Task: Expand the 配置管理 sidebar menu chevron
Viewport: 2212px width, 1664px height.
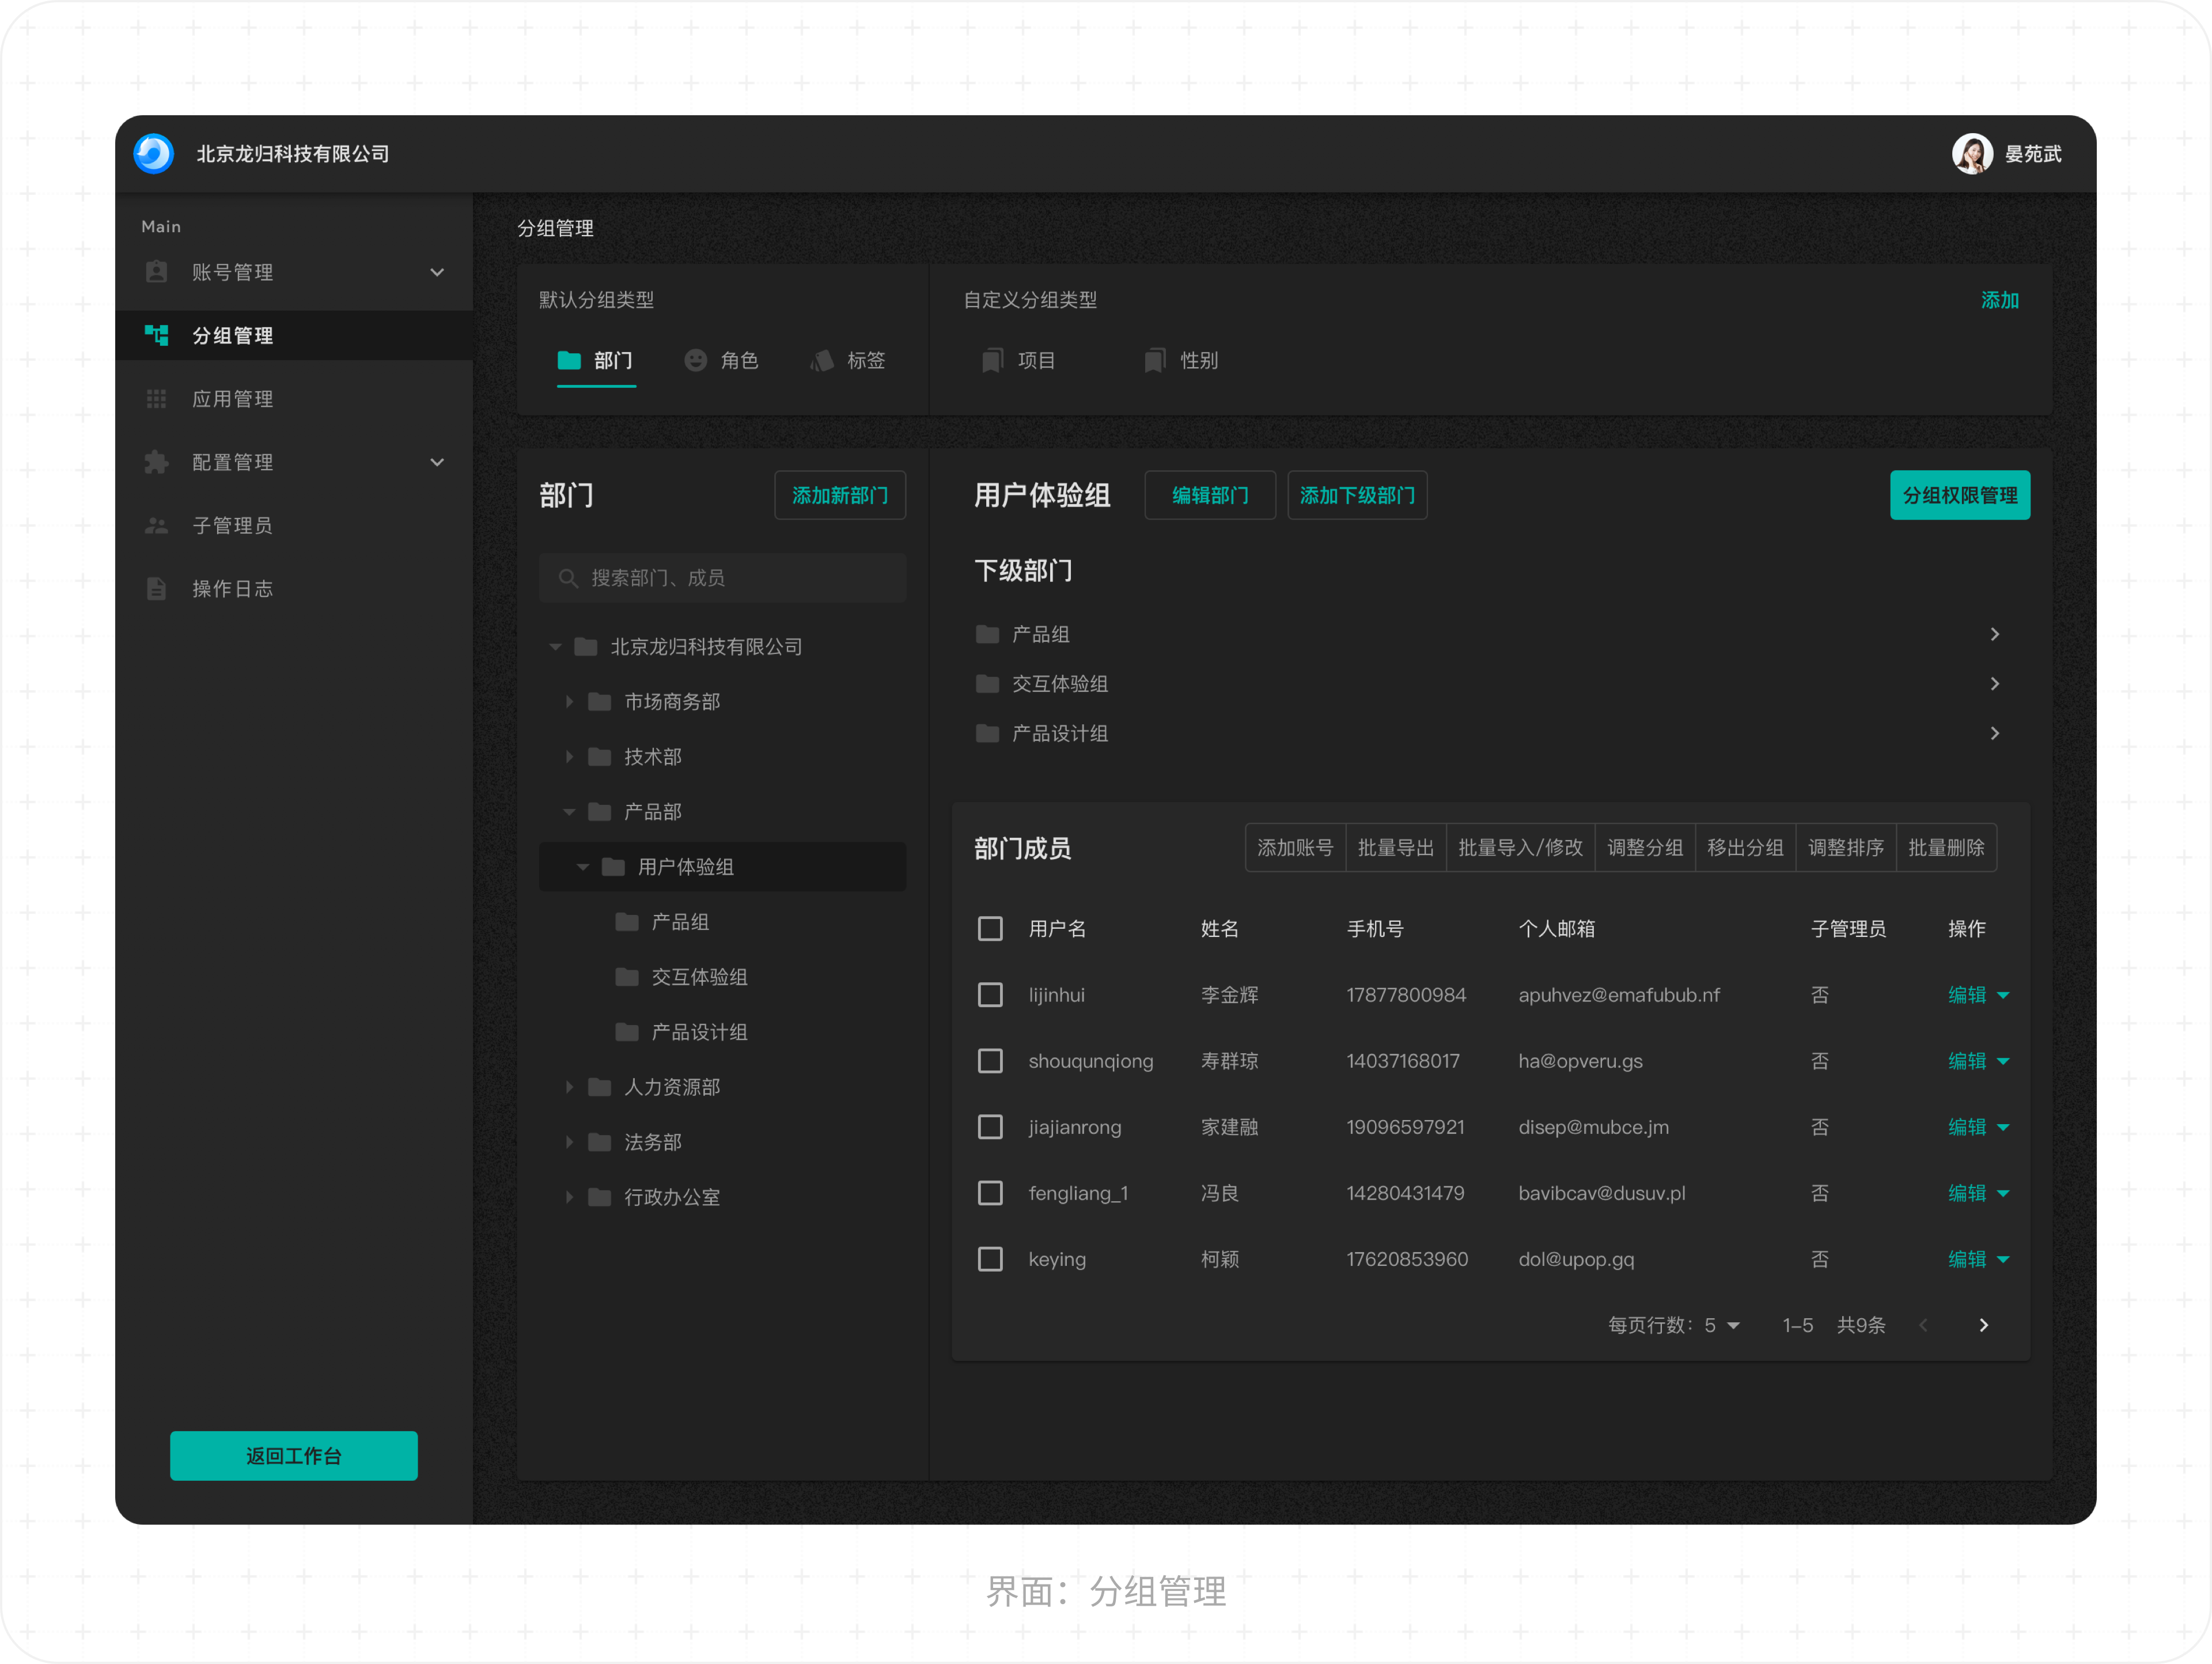Action: 437,462
